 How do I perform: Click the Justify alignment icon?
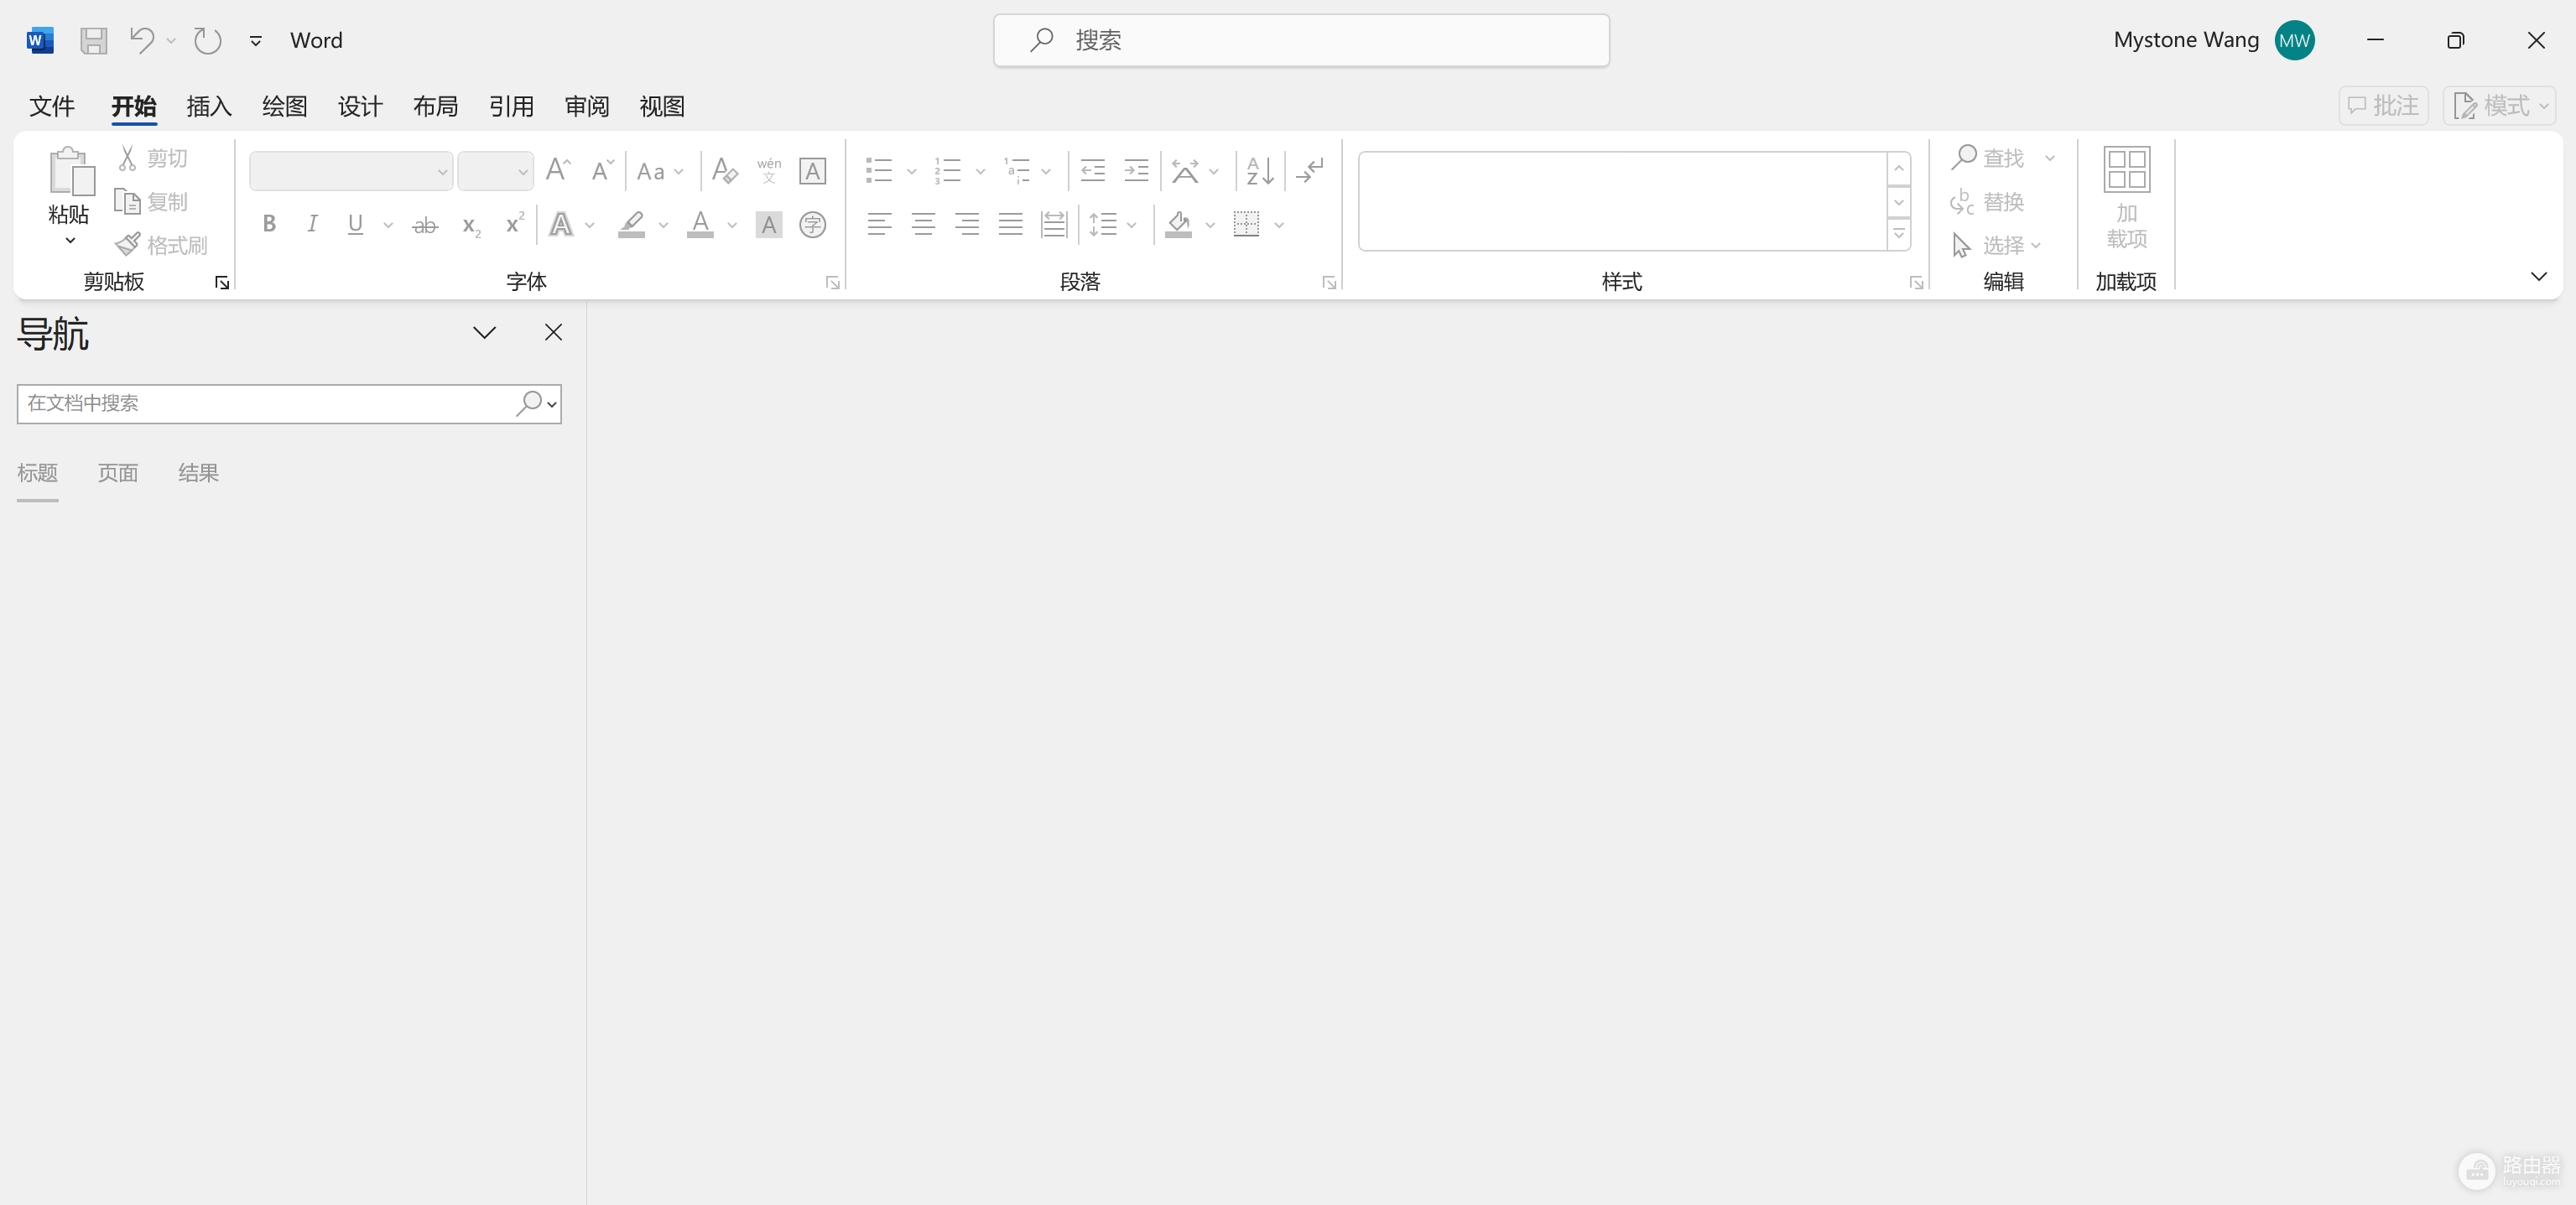(x=1010, y=224)
